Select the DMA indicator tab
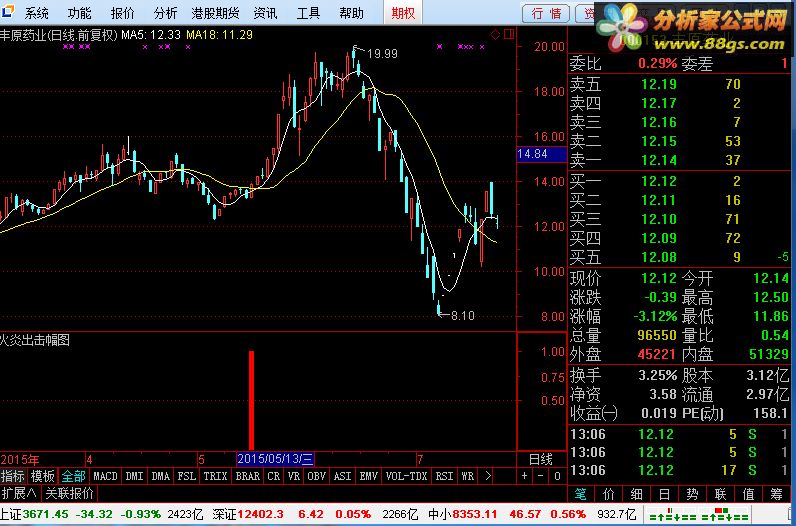Screen dimensions: 796x526 (160, 476)
